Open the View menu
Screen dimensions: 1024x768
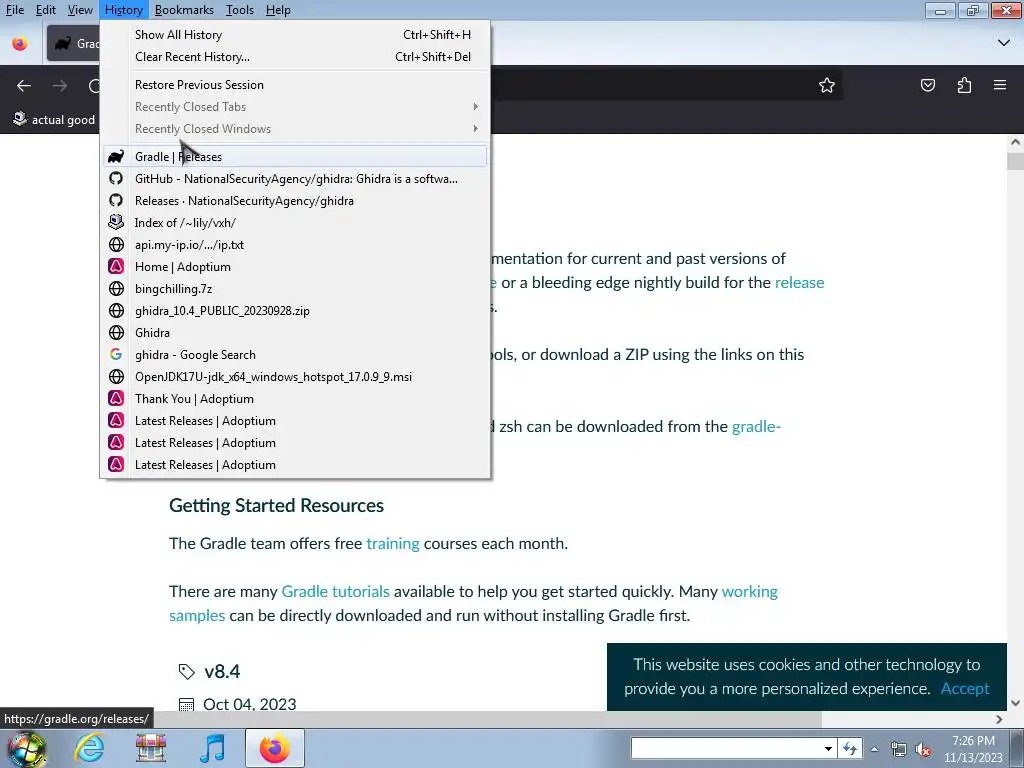pyautogui.click(x=80, y=10)
